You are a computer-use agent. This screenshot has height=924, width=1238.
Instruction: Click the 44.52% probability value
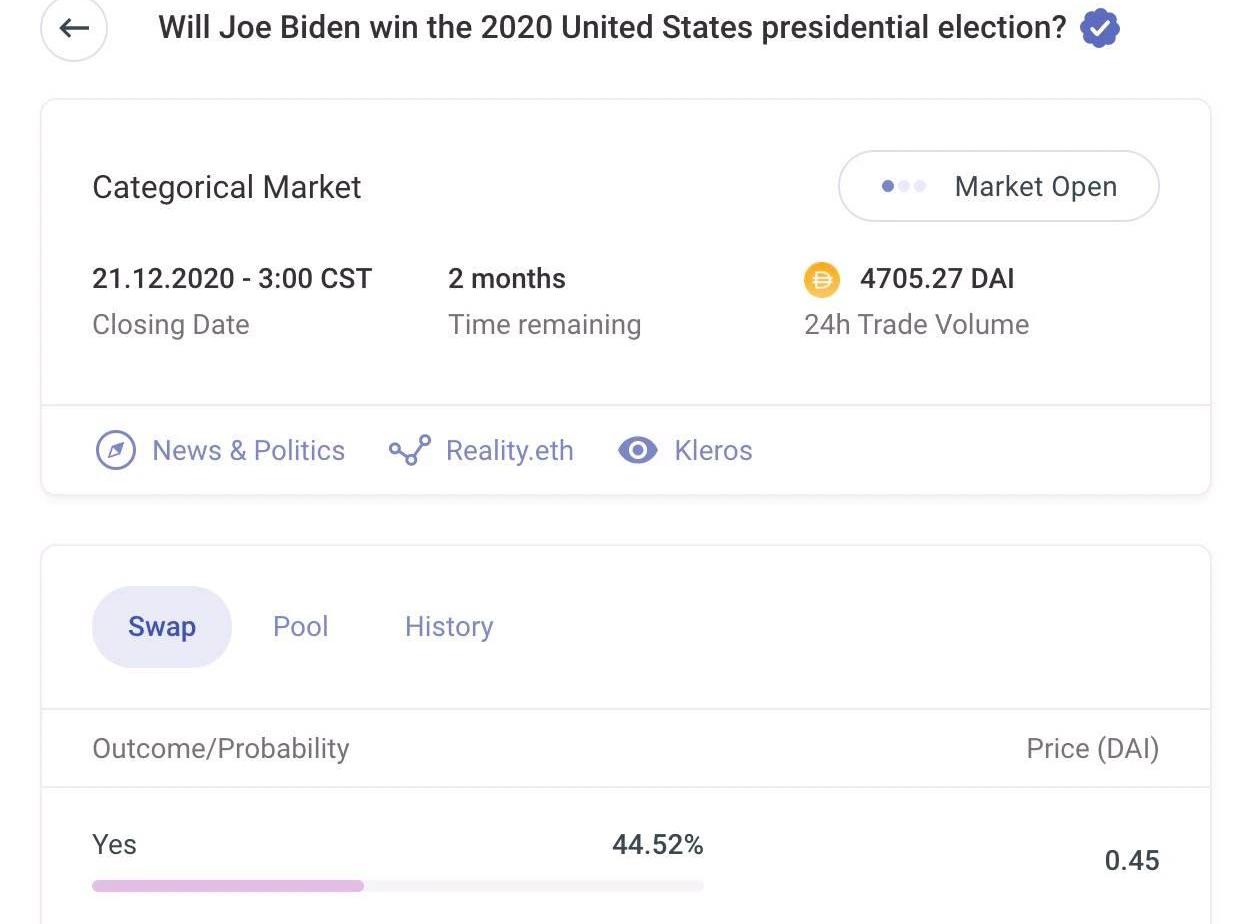tap(657, 845)
